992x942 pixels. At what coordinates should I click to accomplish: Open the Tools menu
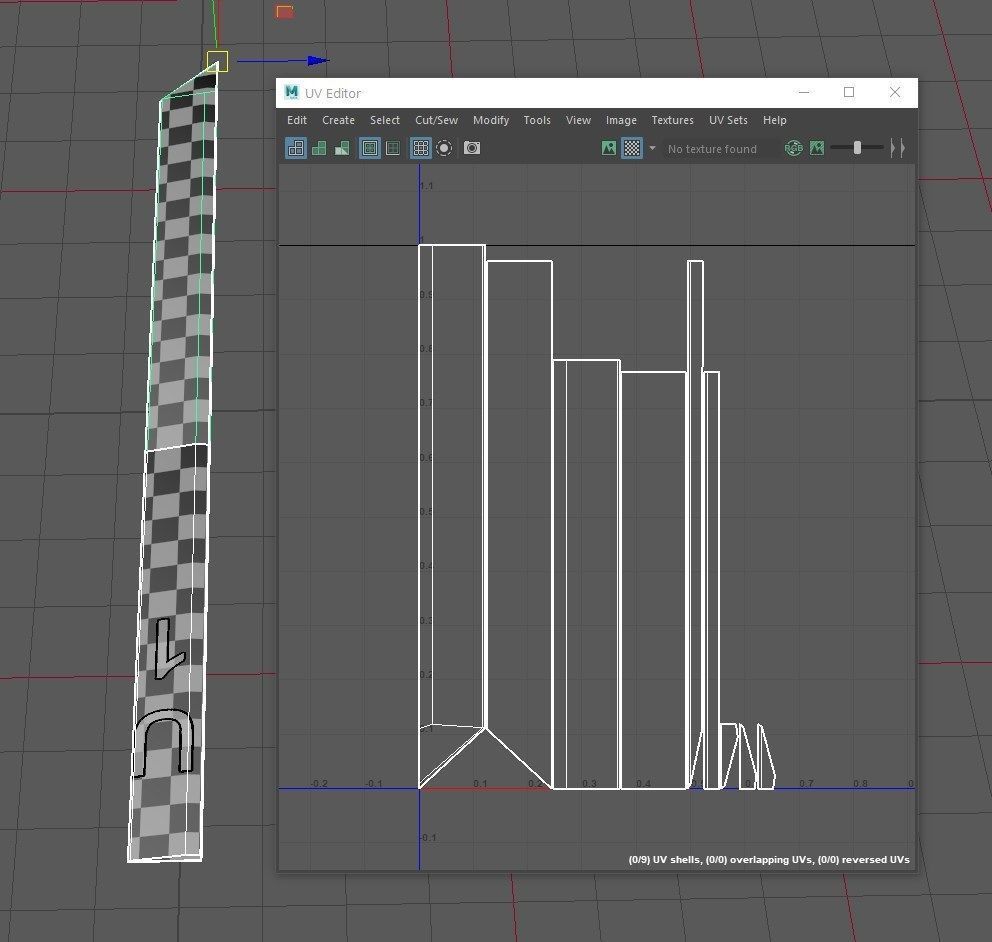point(537,120)
